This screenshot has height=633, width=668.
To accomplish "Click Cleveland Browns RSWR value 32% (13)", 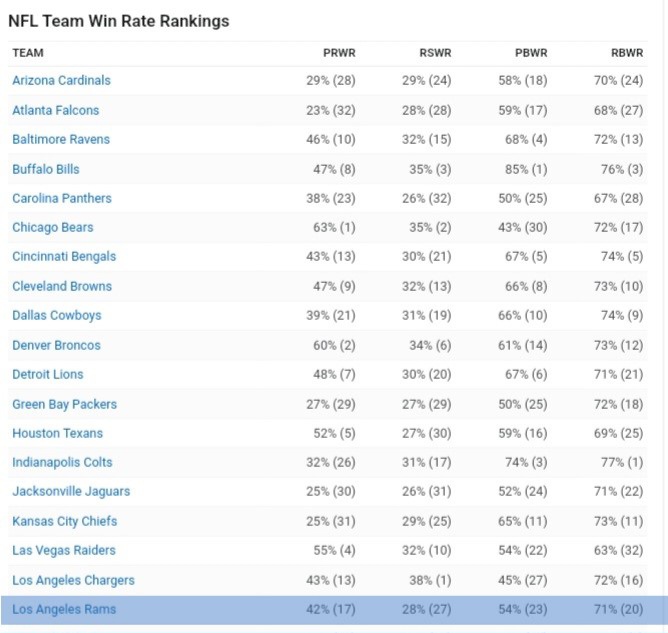I will coord(426,286).
